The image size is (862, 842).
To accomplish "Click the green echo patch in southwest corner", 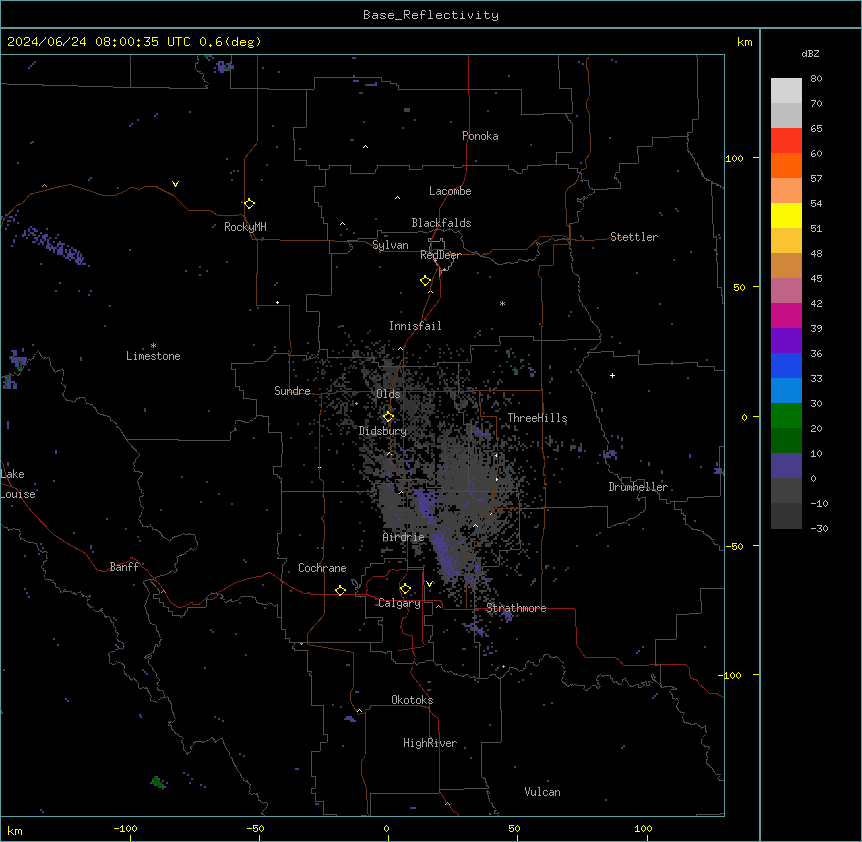I will click(x=158, y=782).
